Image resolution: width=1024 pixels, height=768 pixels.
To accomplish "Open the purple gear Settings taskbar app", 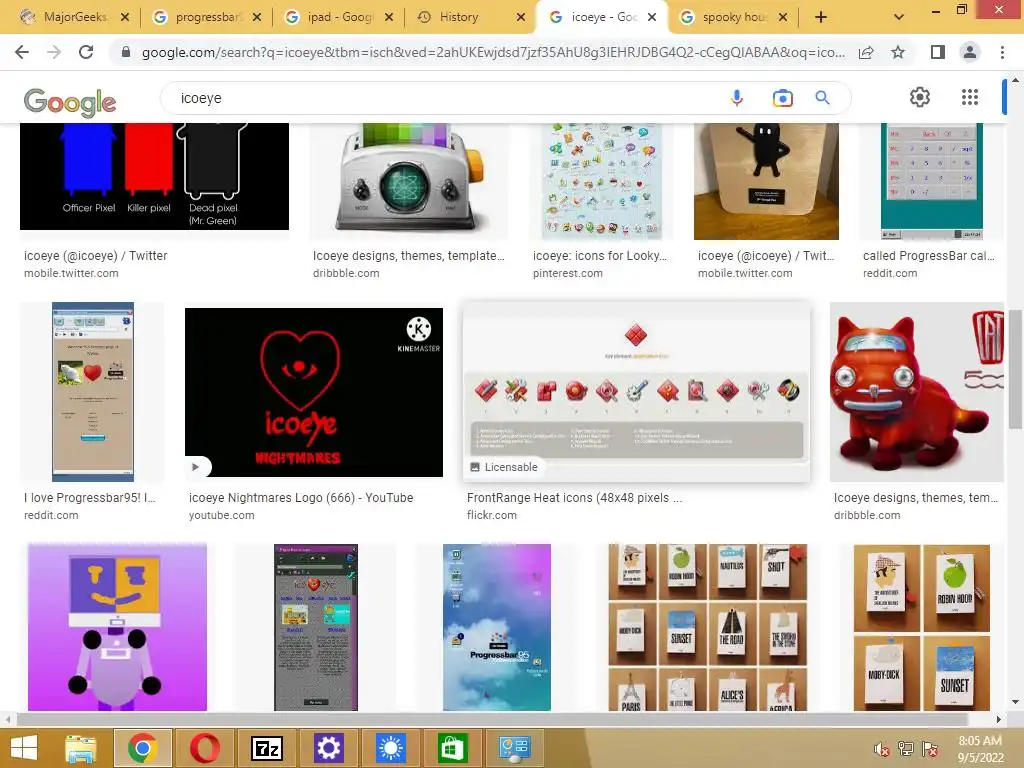I will pos(328,748).
